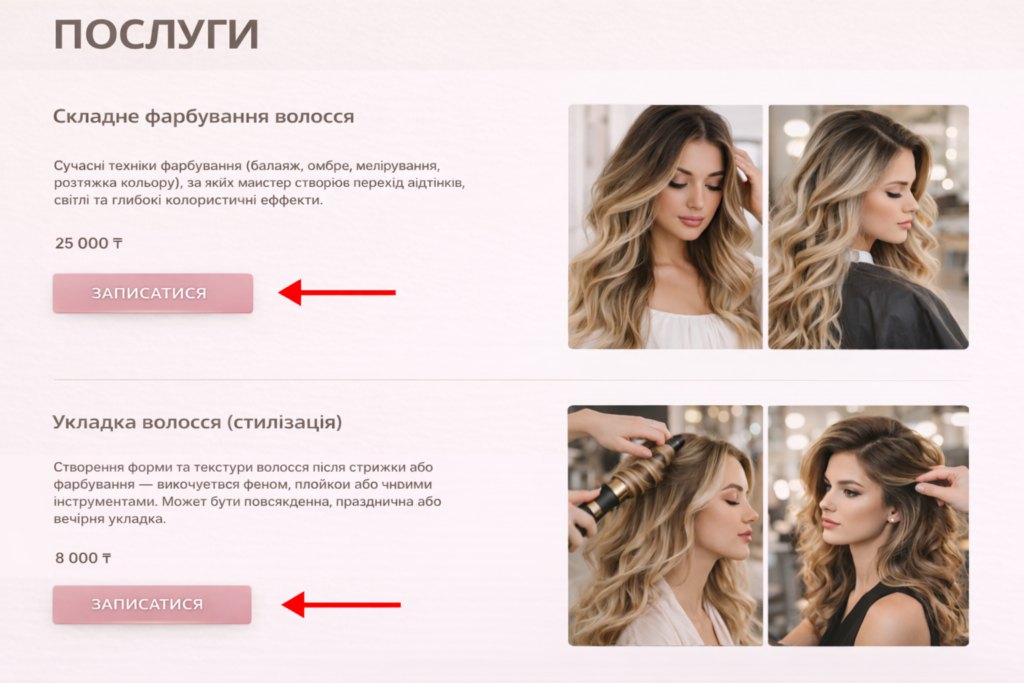Click the divider line between the services

511,379
